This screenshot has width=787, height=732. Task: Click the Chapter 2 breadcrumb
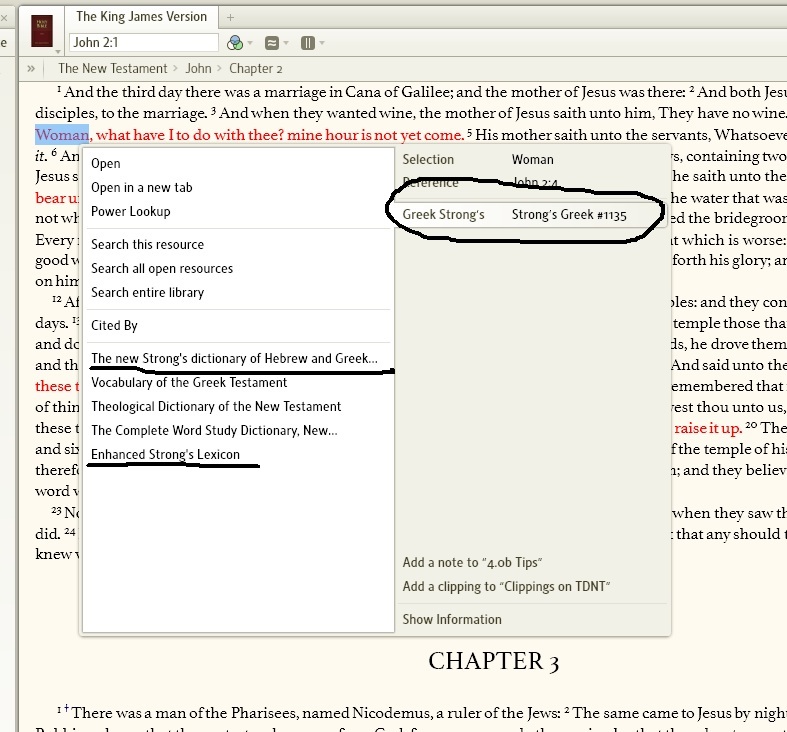click(255, 68)
